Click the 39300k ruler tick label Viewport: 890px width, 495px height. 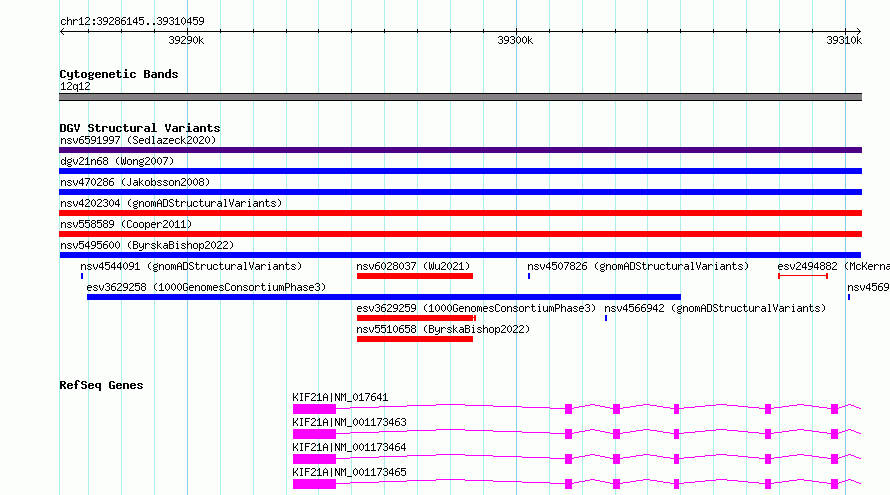[x=515, y=40]
